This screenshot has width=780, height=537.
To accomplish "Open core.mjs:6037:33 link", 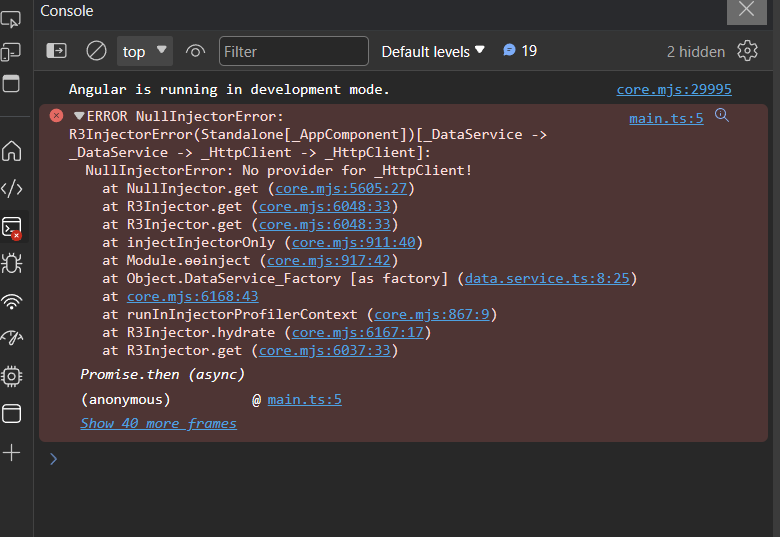I will [x=325, y=351].
